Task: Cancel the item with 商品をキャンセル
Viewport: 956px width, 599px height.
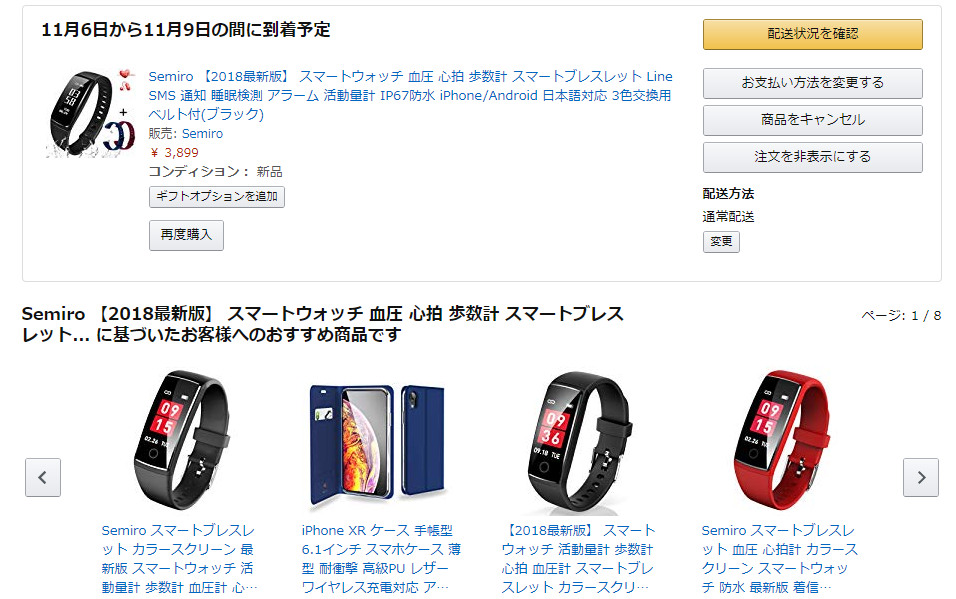Action: [x=813, y=120]
